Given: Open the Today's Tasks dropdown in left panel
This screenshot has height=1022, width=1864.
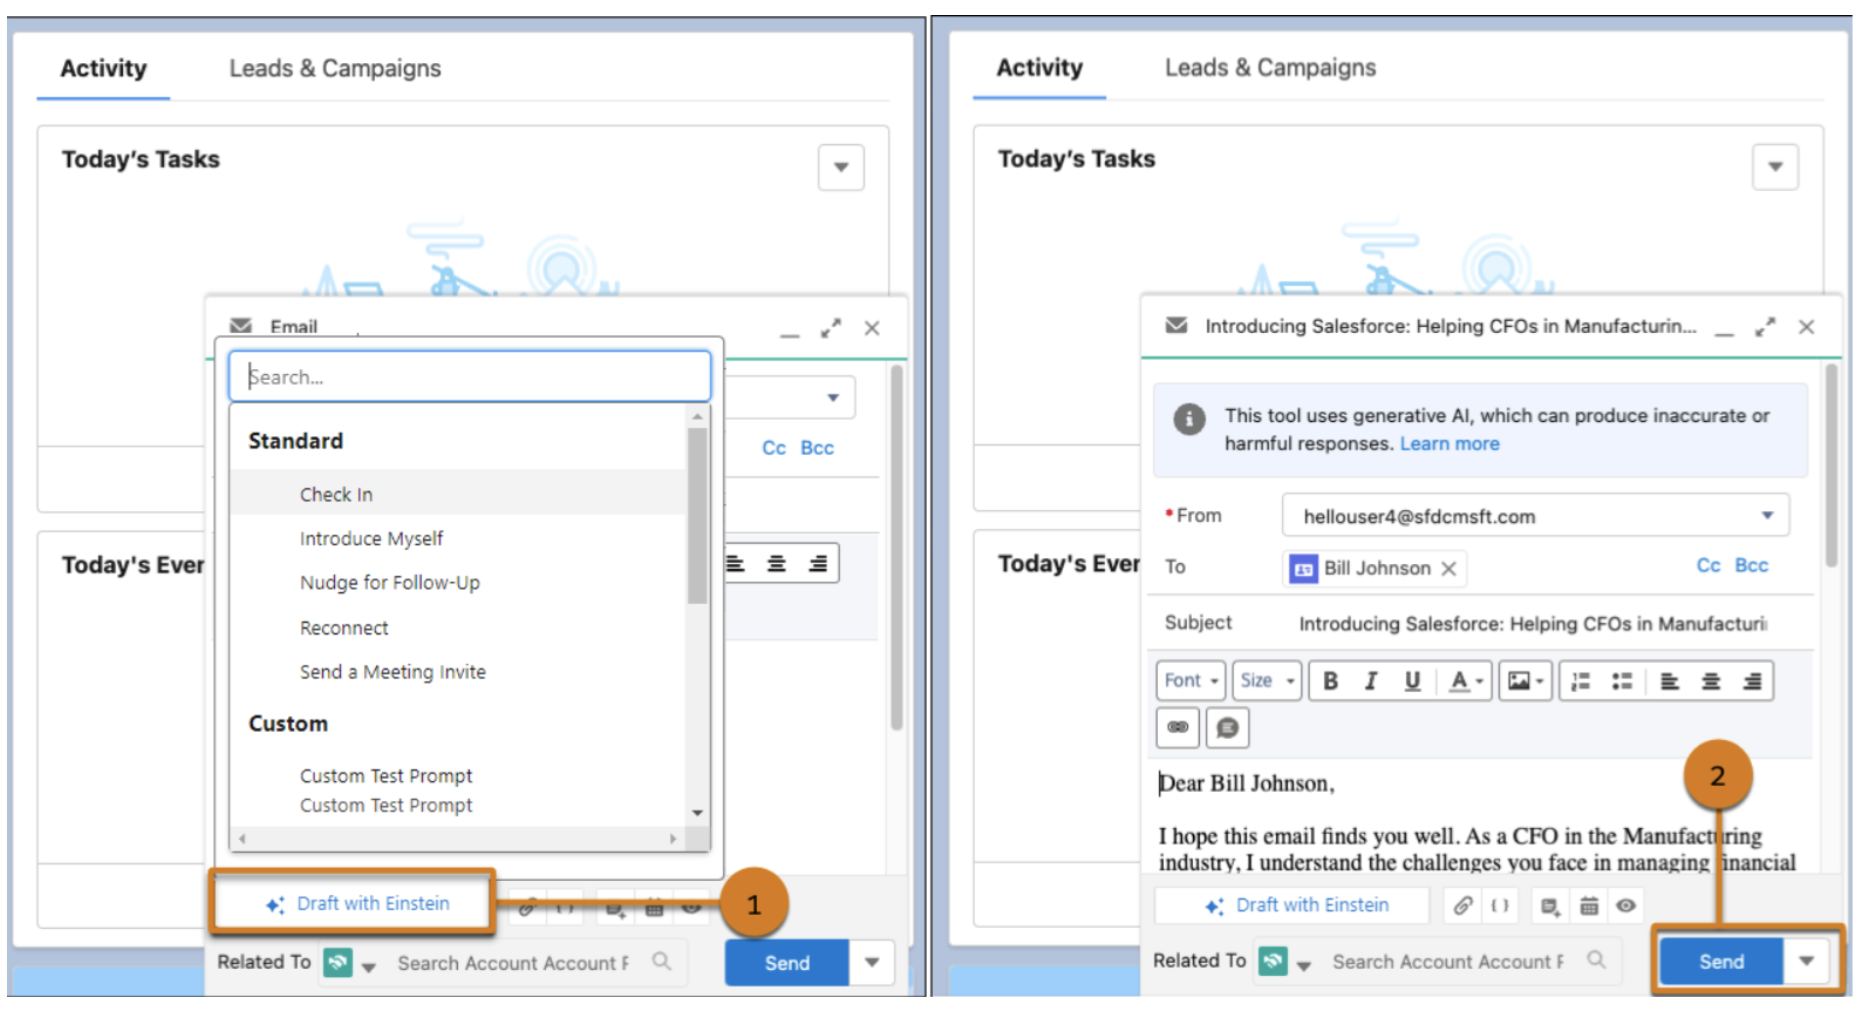Looking at the screenshot, I should [x=841, y=167].
